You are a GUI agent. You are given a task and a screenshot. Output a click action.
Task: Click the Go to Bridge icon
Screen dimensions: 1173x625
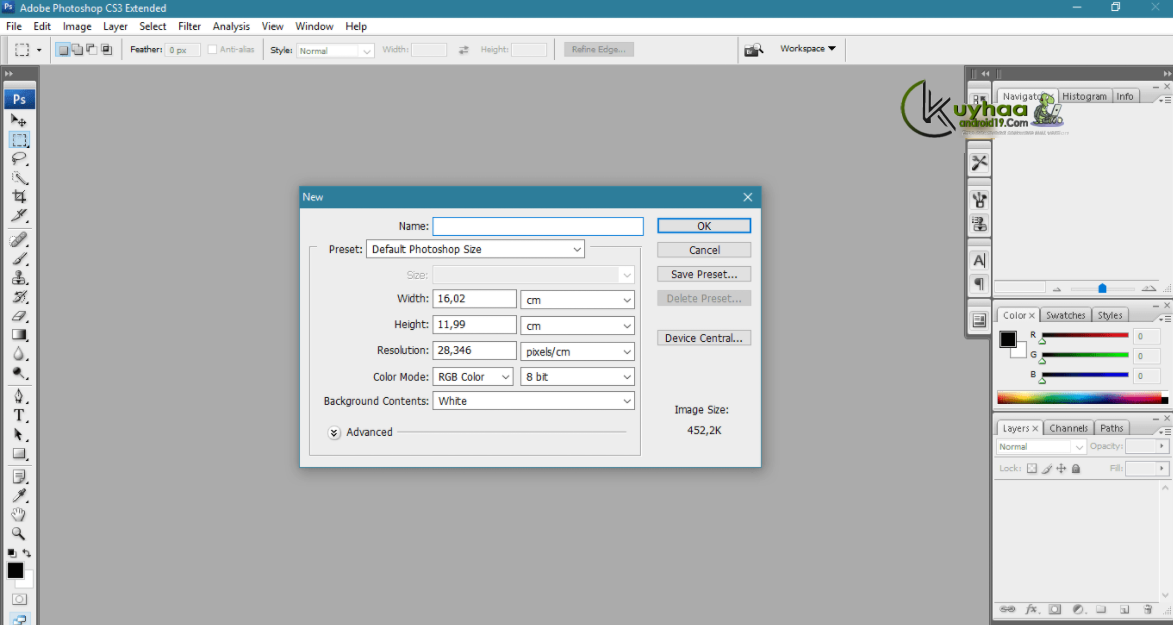[x=753, y=49]
